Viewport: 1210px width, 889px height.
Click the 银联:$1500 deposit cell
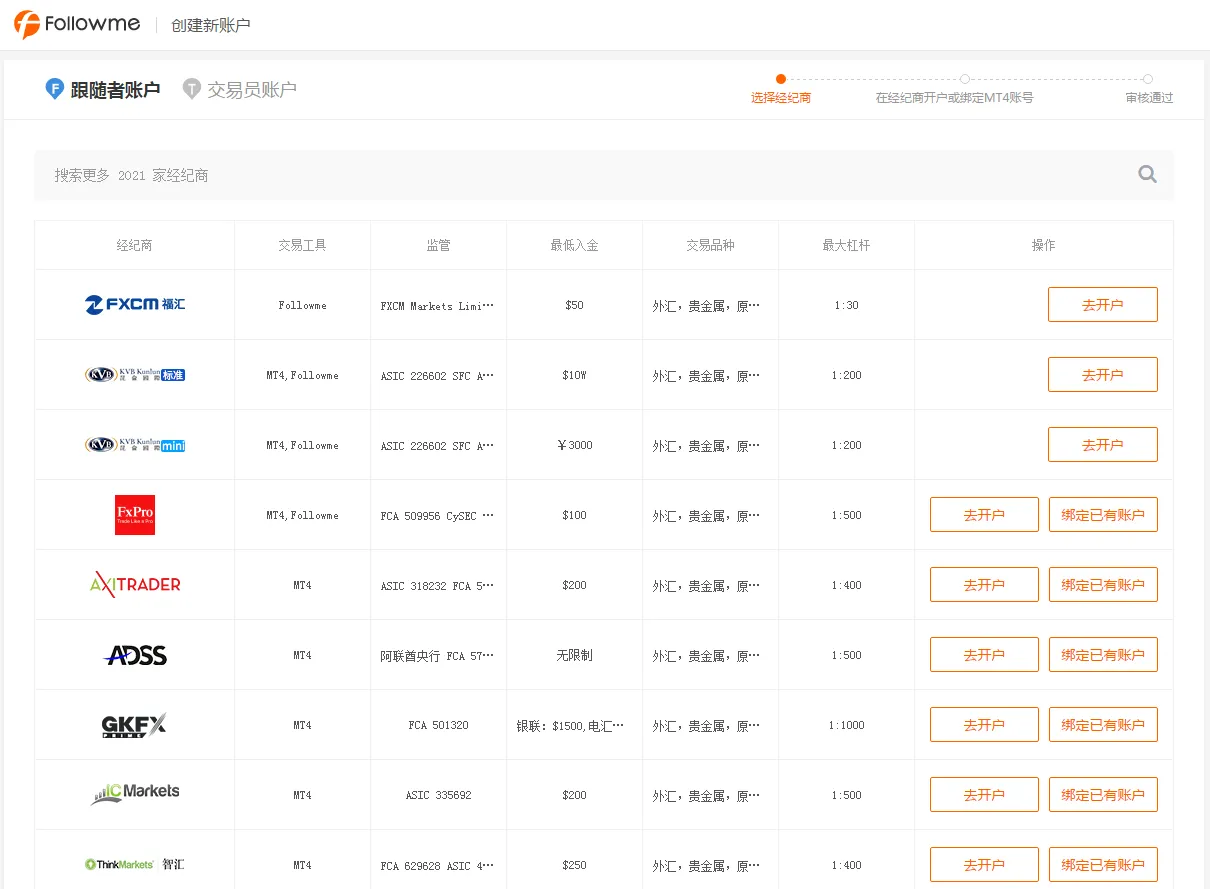tap(574, 726)
